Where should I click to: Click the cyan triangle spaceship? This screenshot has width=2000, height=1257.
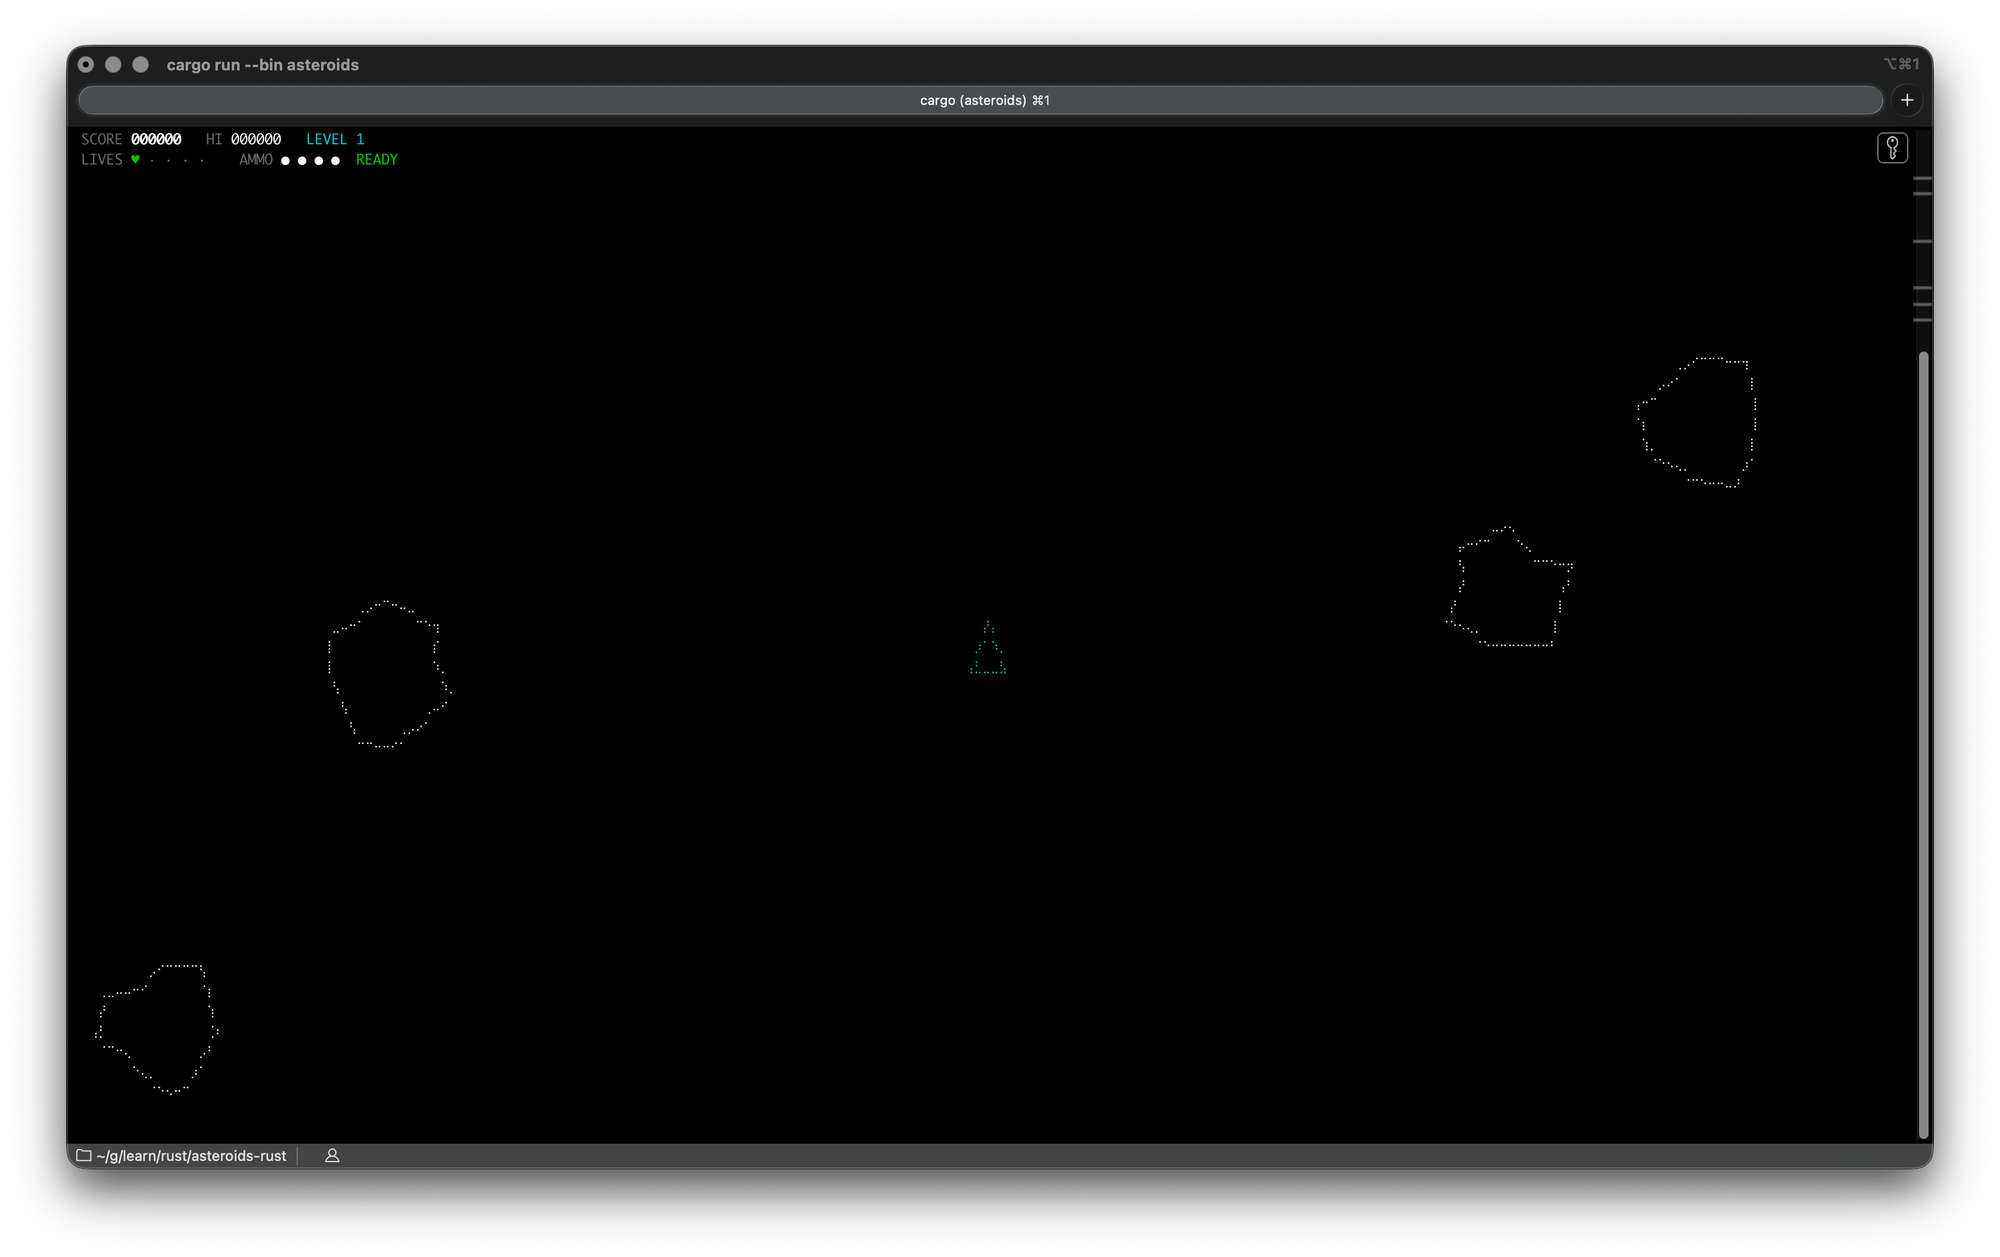tap(988, 652)
